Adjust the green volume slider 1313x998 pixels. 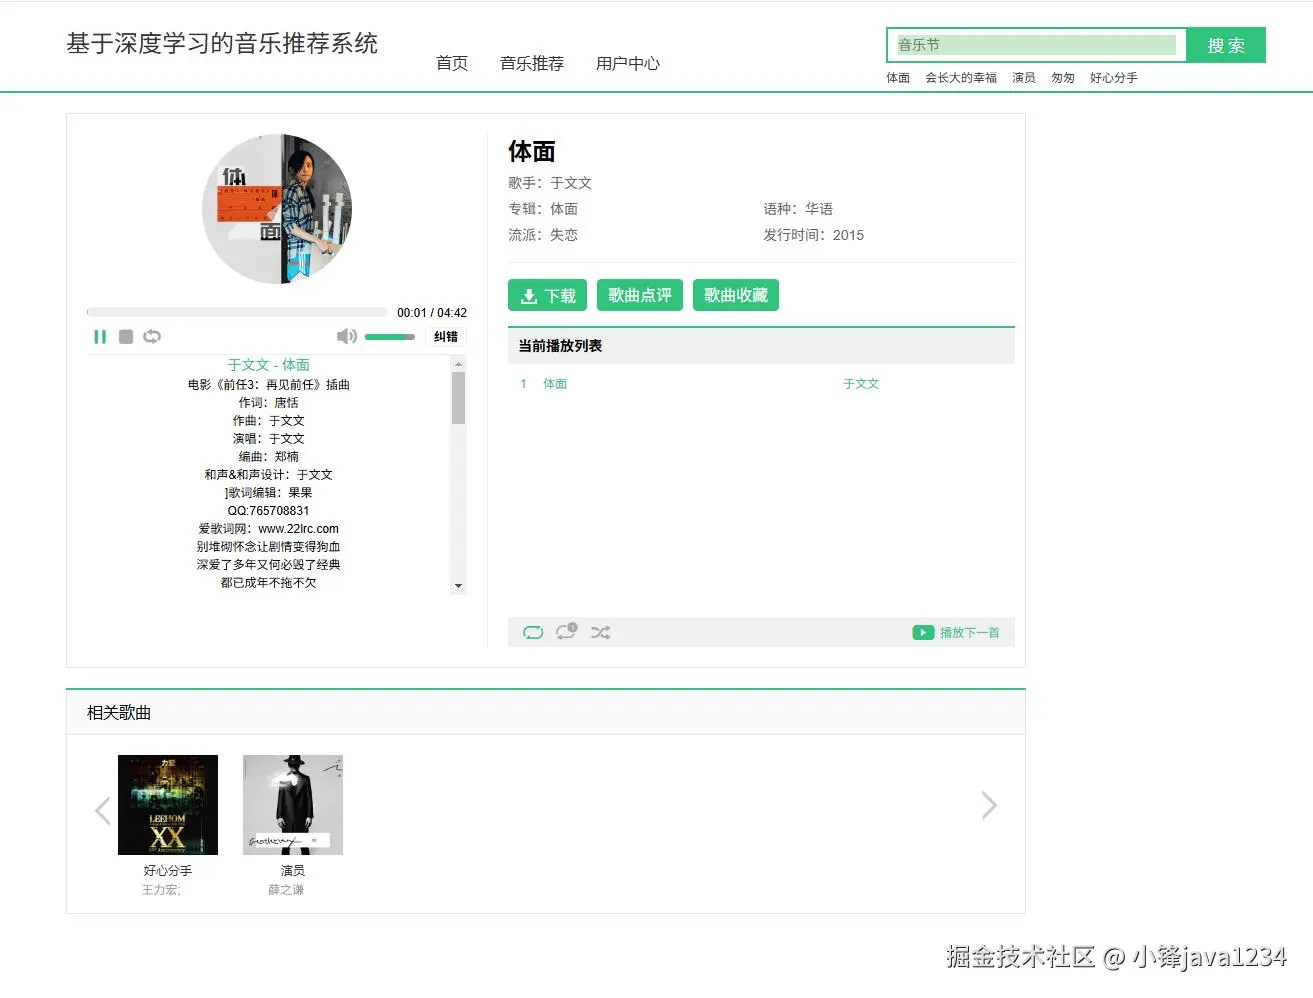pos(390,337)
